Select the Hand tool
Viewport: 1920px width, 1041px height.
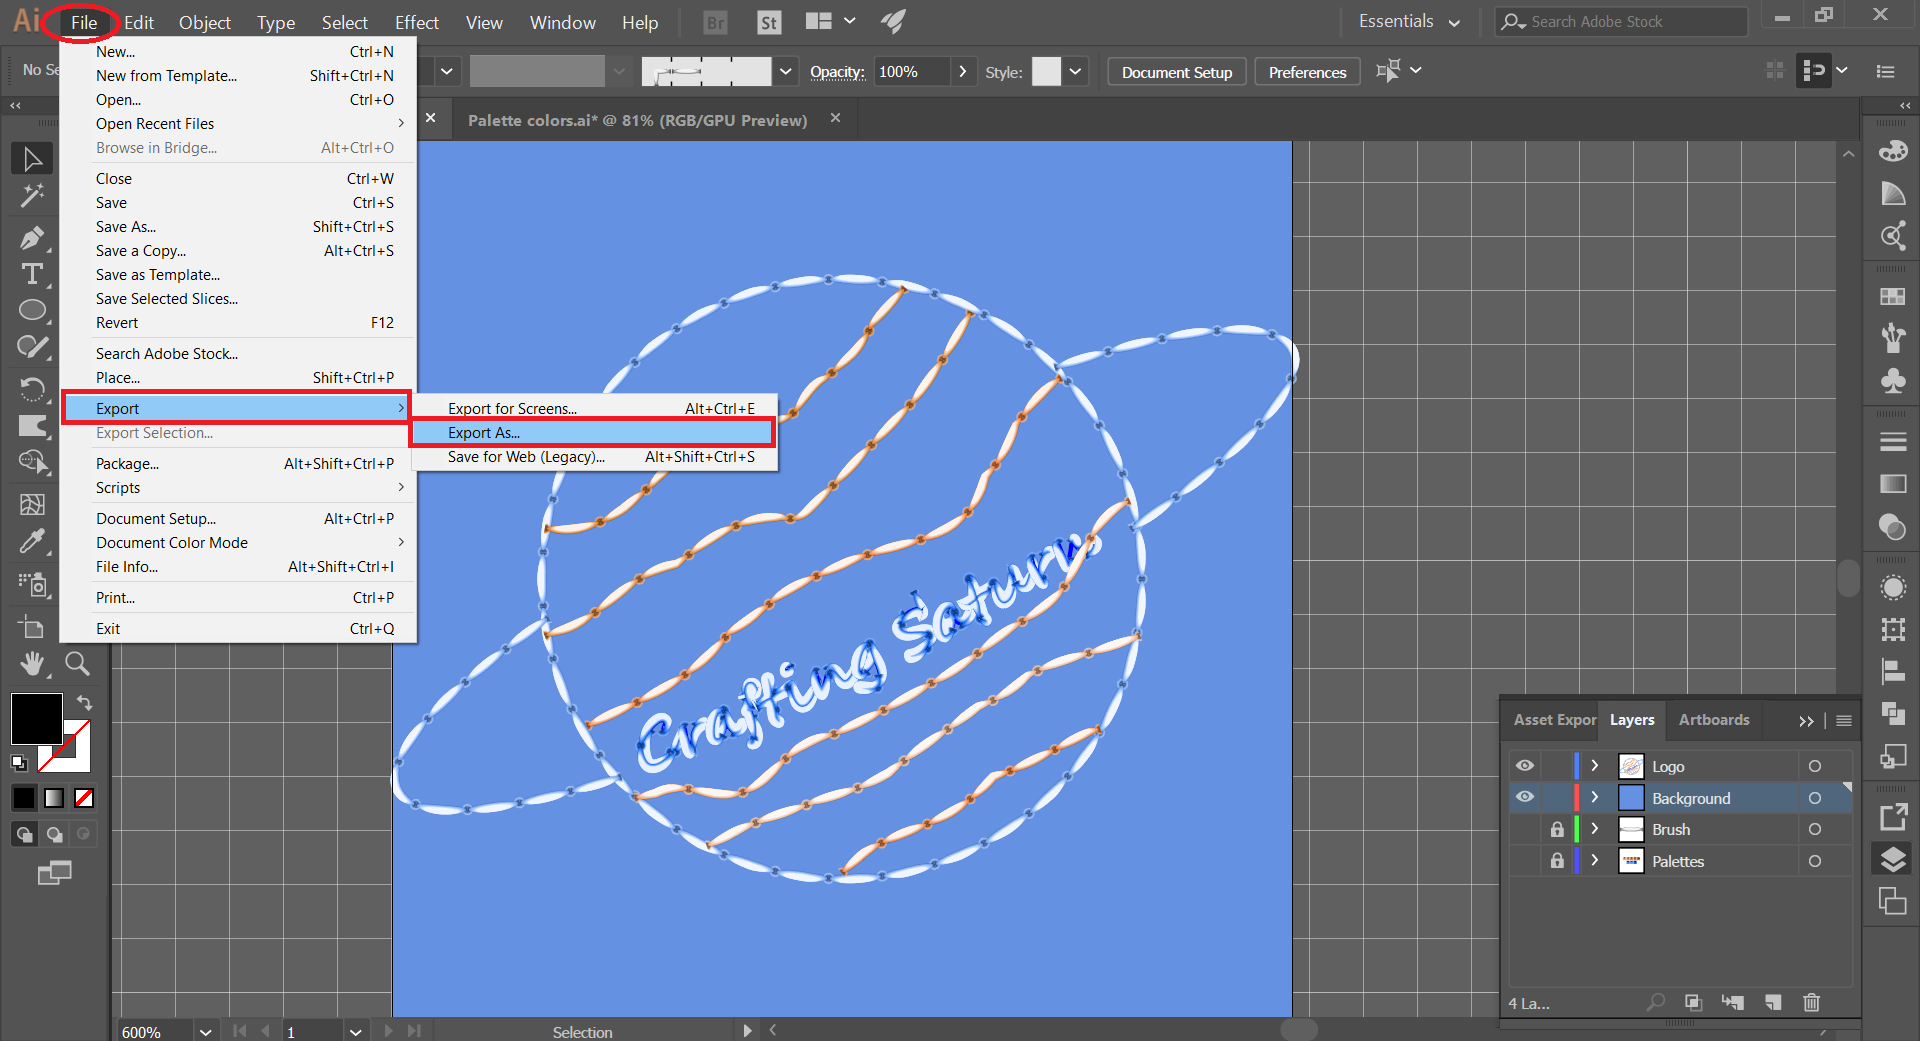32,663
